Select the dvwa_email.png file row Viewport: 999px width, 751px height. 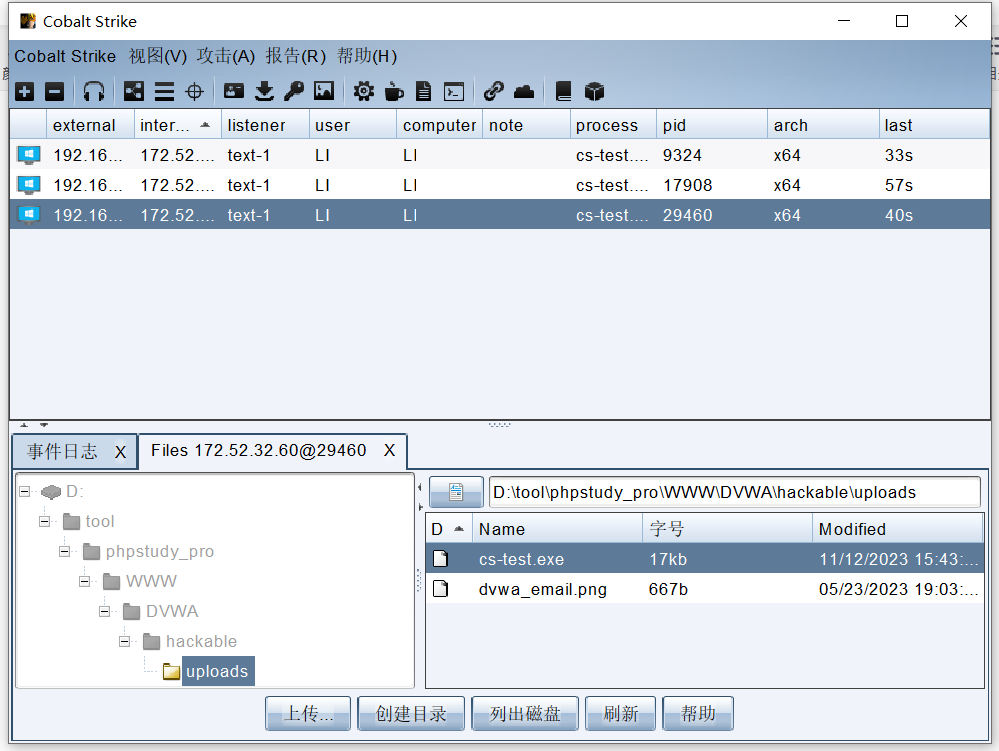pyautogui.click(x=705, y=589)
